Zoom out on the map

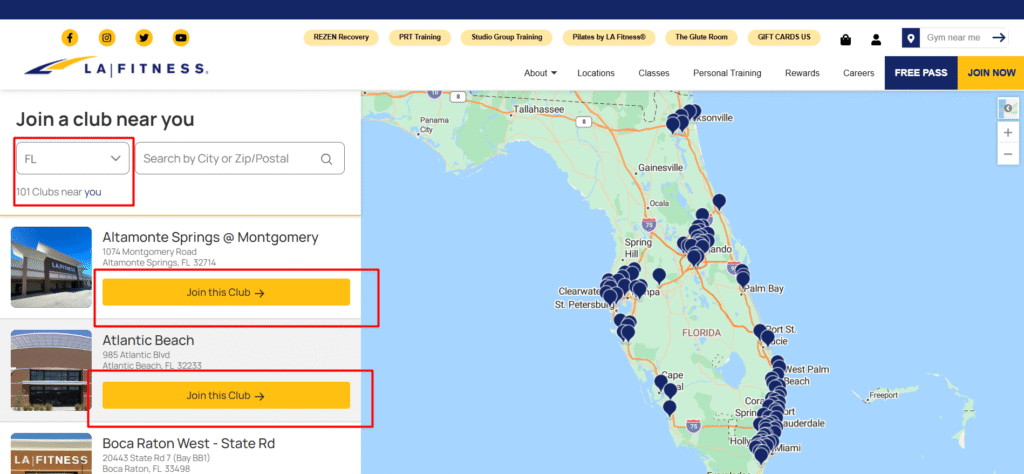point(1008,154)
